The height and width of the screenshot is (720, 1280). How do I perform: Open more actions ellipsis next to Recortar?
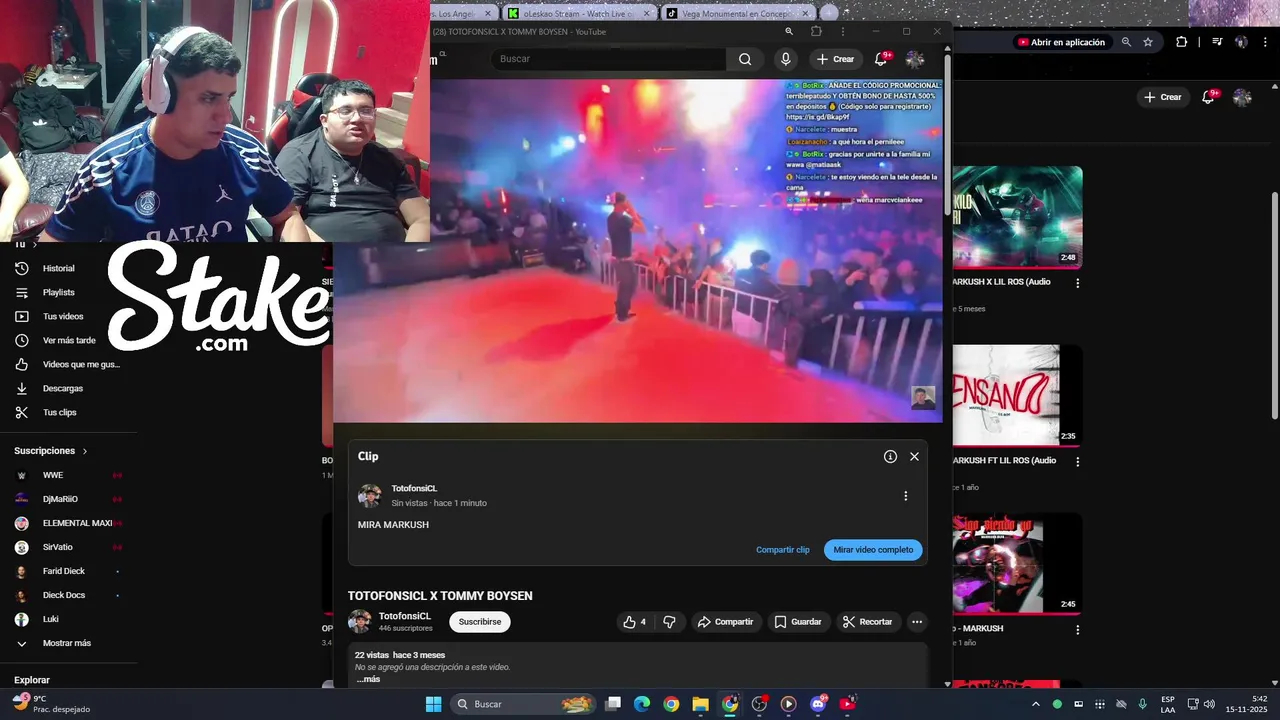point(917,622)
